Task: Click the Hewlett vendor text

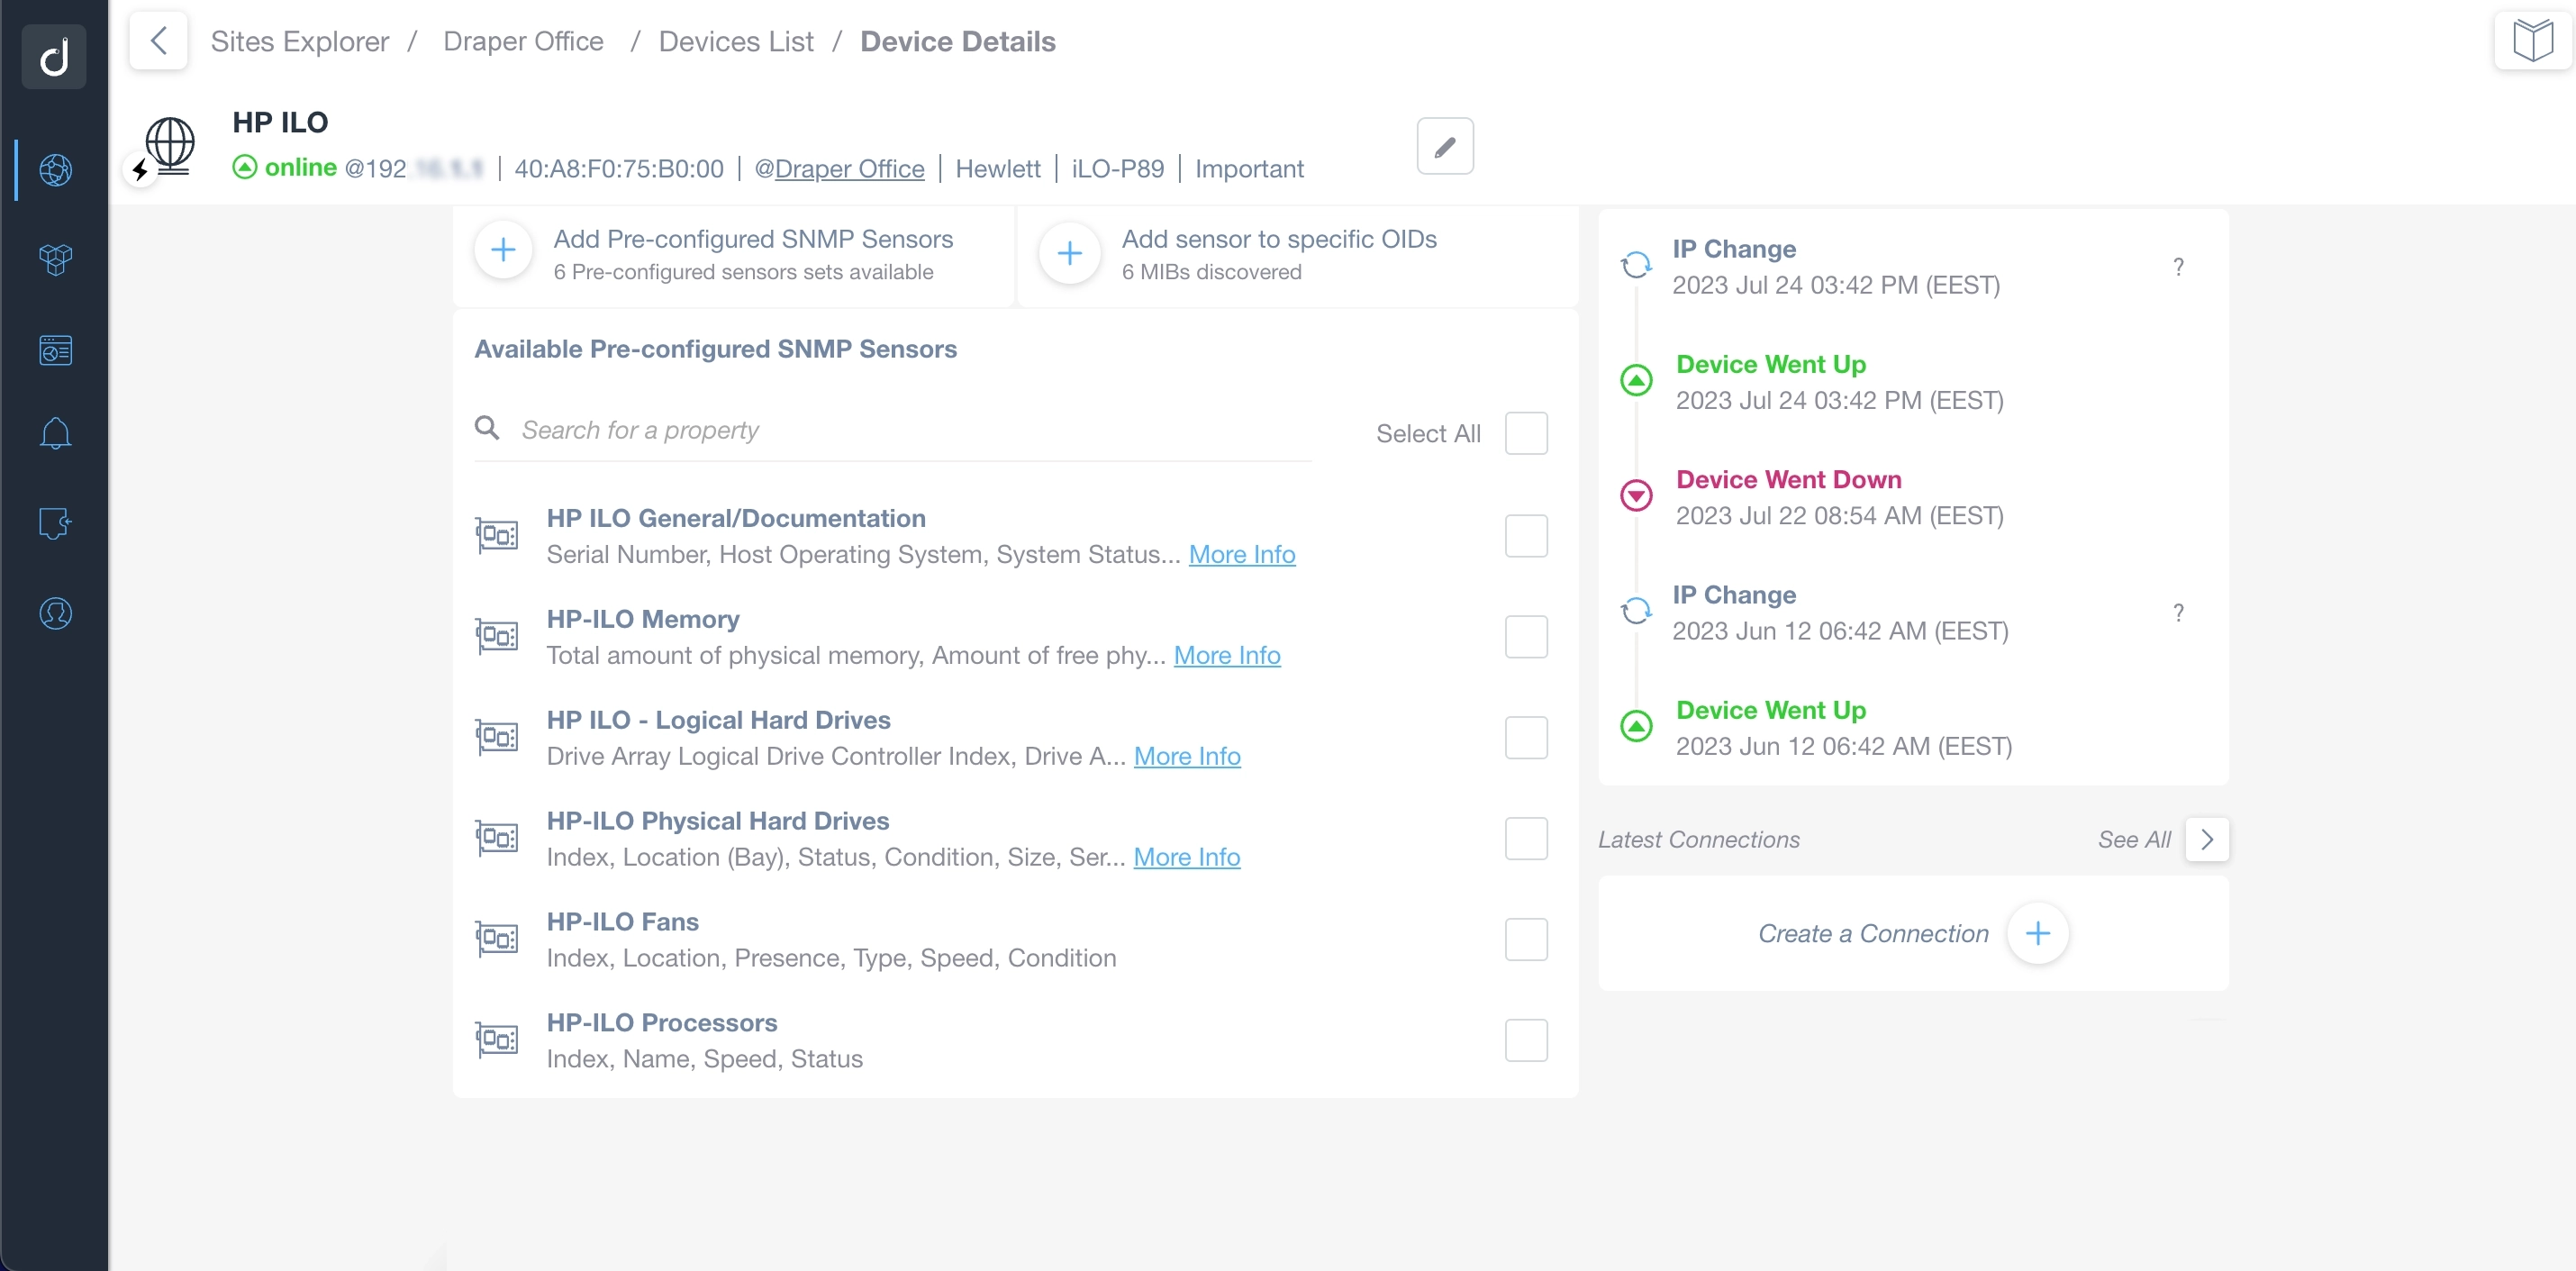Action: [x=998, y=168]
